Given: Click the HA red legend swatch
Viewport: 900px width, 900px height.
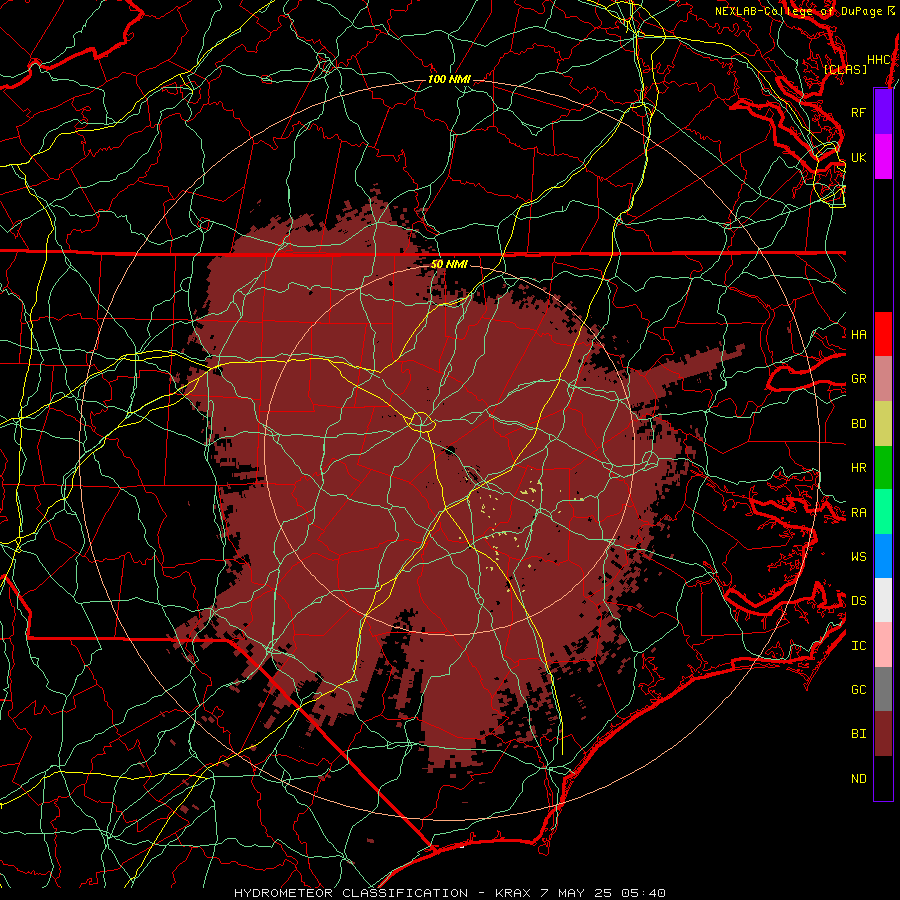Looking at the screenshot, I should (883, 334).
